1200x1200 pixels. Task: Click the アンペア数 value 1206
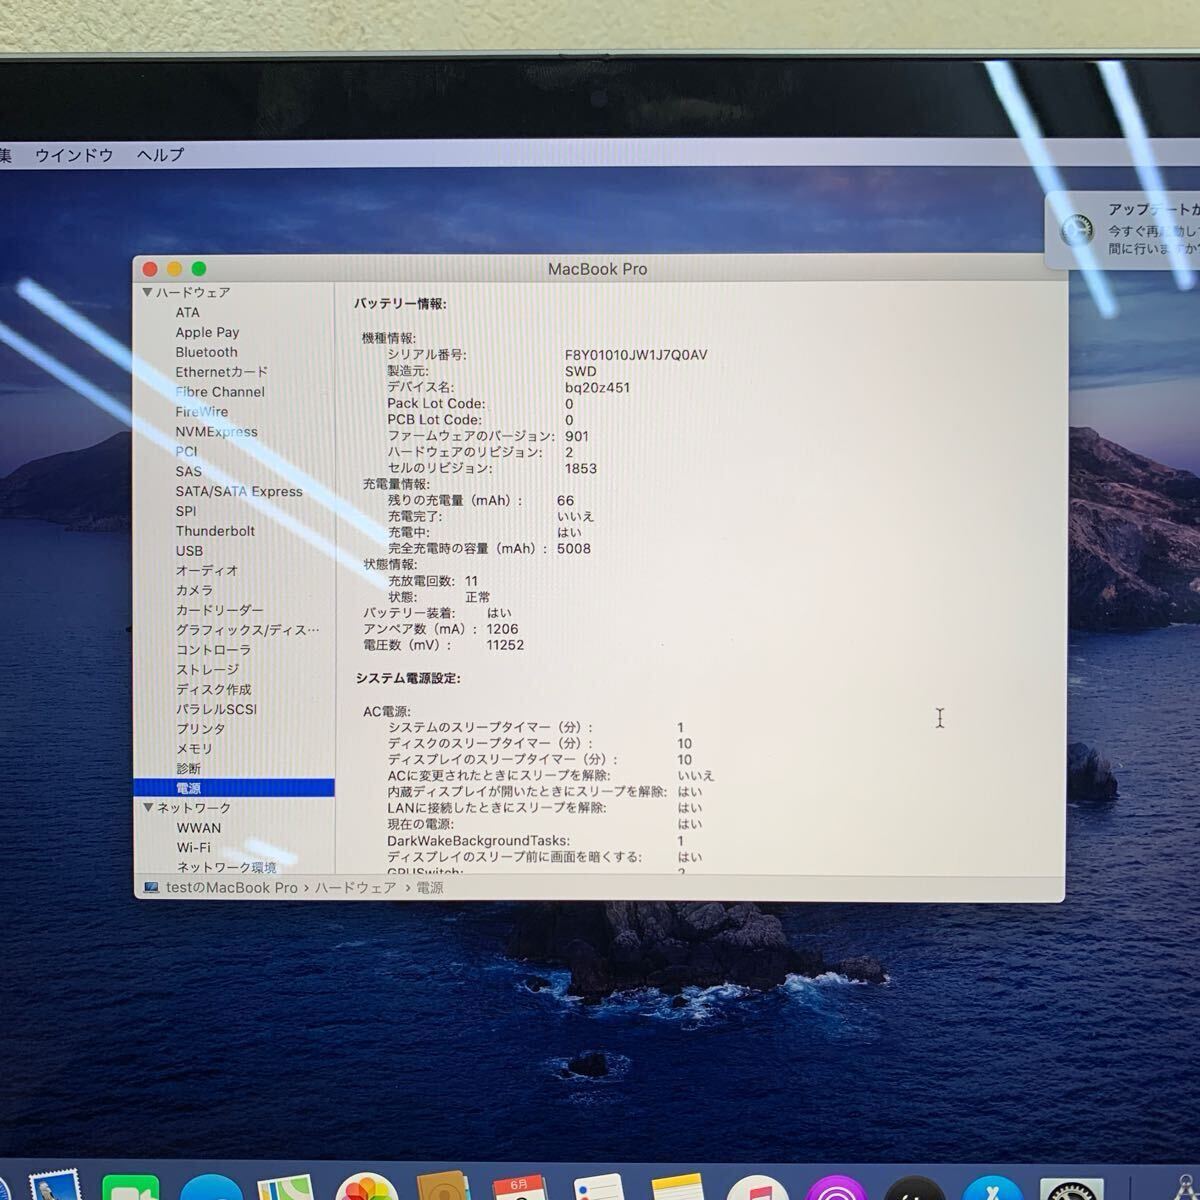(x=502, y=629)
